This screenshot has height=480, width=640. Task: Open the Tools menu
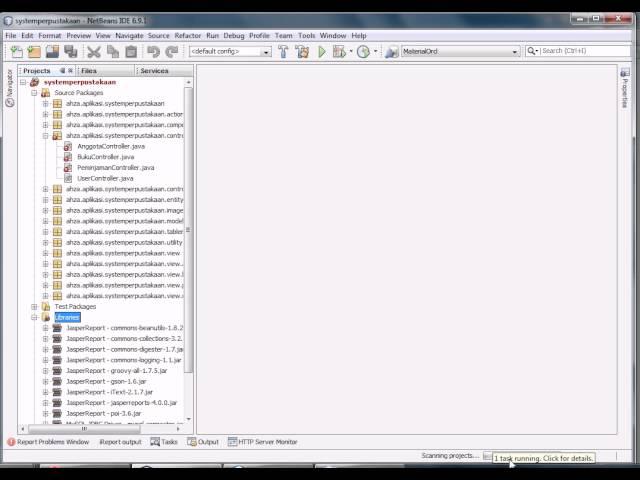pos(306,36)
